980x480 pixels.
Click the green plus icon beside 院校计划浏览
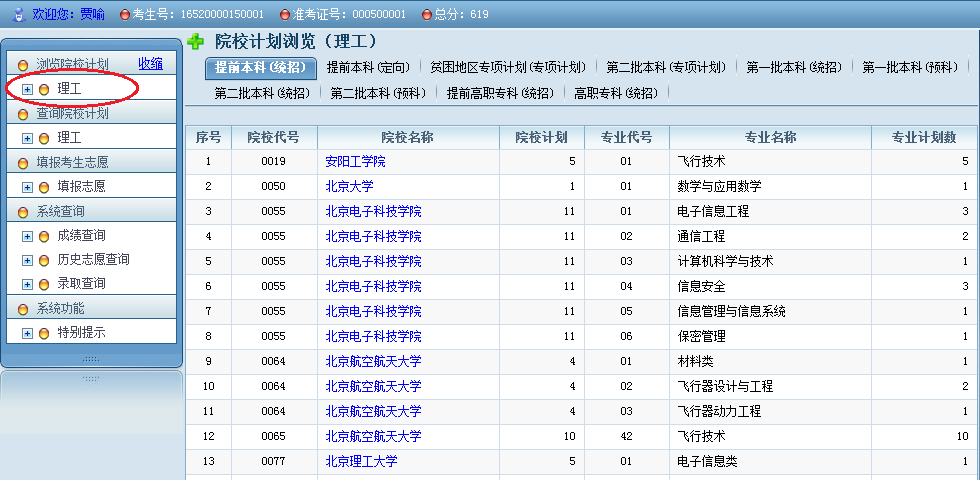(x=195, y=42)
